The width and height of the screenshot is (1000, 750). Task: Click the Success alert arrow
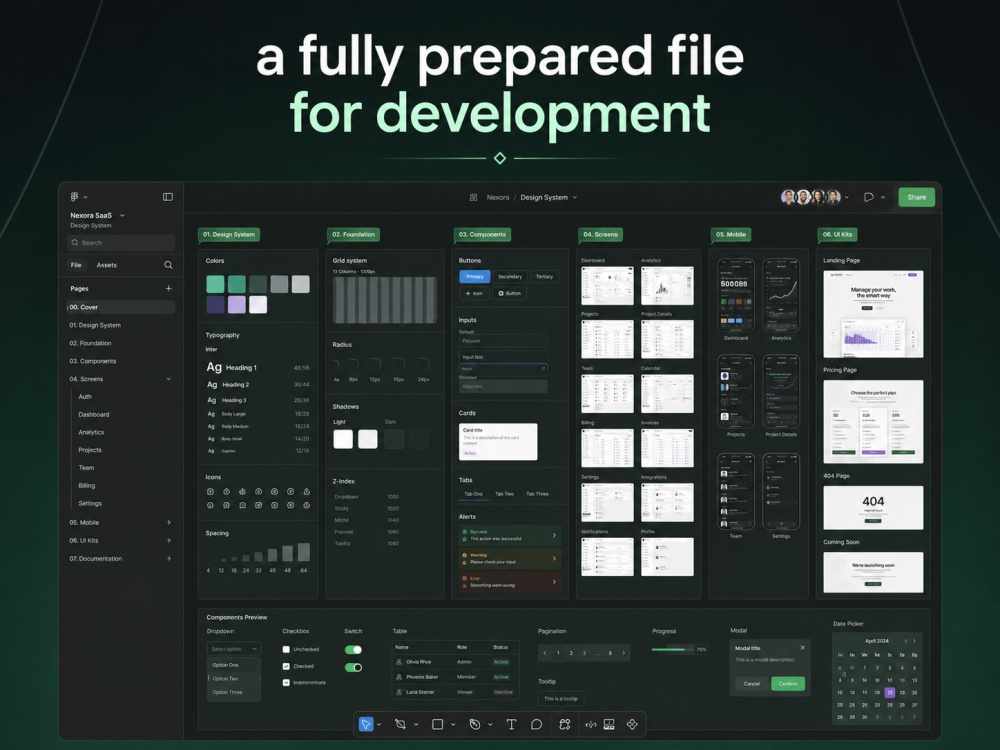554,535
